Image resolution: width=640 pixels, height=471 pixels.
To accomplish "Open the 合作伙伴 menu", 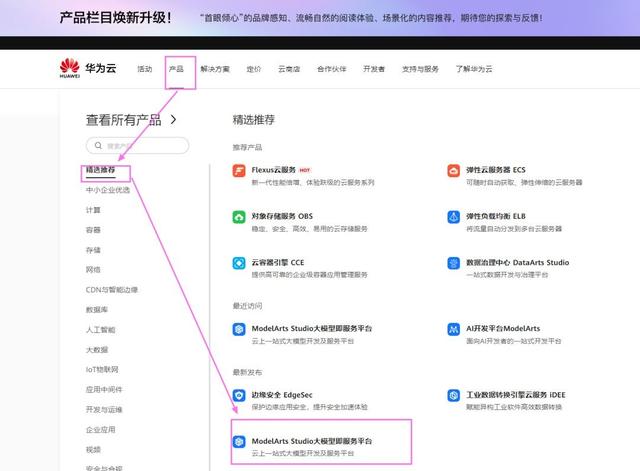I will pos(332,69).
